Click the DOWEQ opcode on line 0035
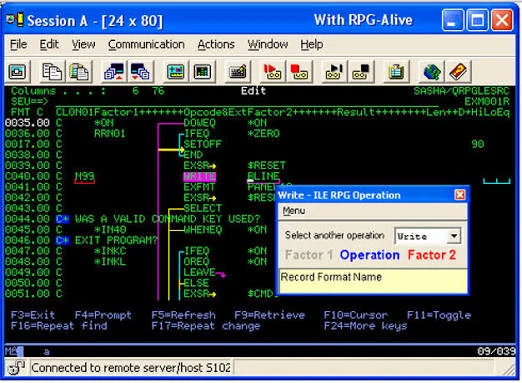Viewport: 522px width, 383px height. pyautogui.click(x=200, y=123)
